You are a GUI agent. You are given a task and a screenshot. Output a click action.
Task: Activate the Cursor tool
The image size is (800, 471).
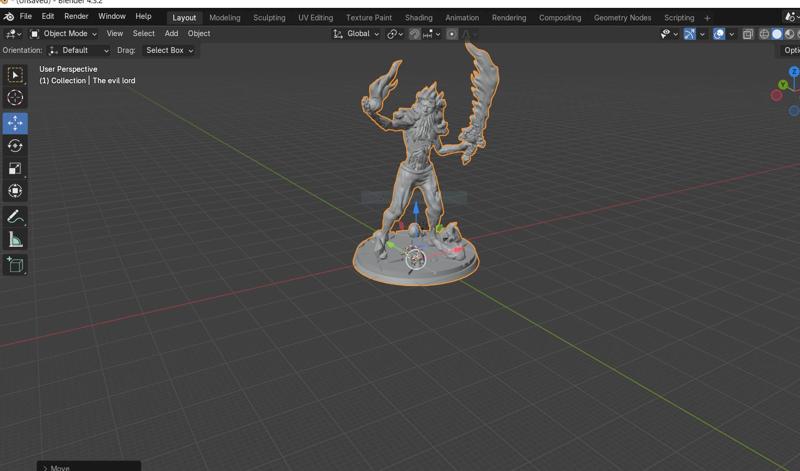[15, 97]
